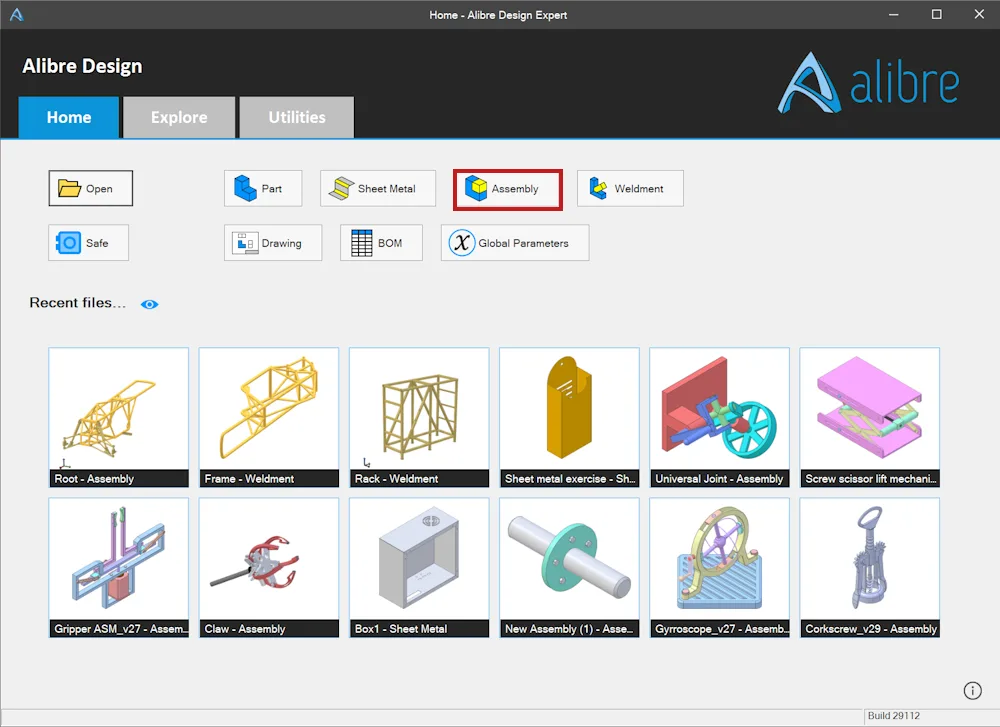Launch the Safe vault tool

(x=89, y=242)
